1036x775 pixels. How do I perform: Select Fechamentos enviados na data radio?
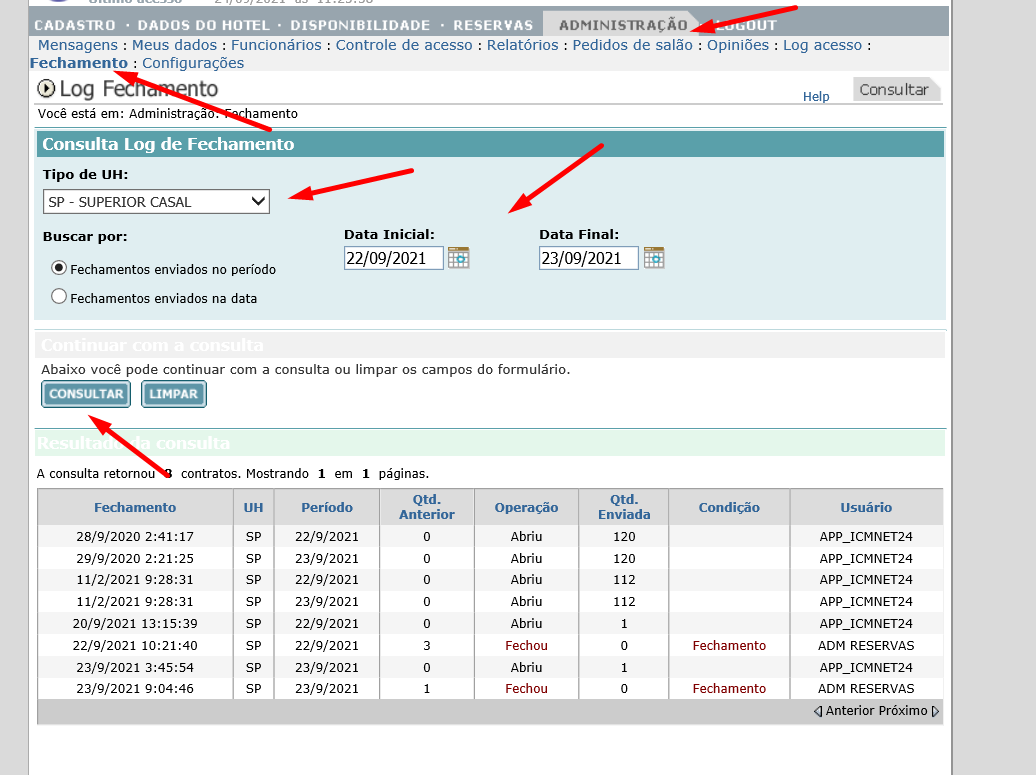tap(59, 297)
